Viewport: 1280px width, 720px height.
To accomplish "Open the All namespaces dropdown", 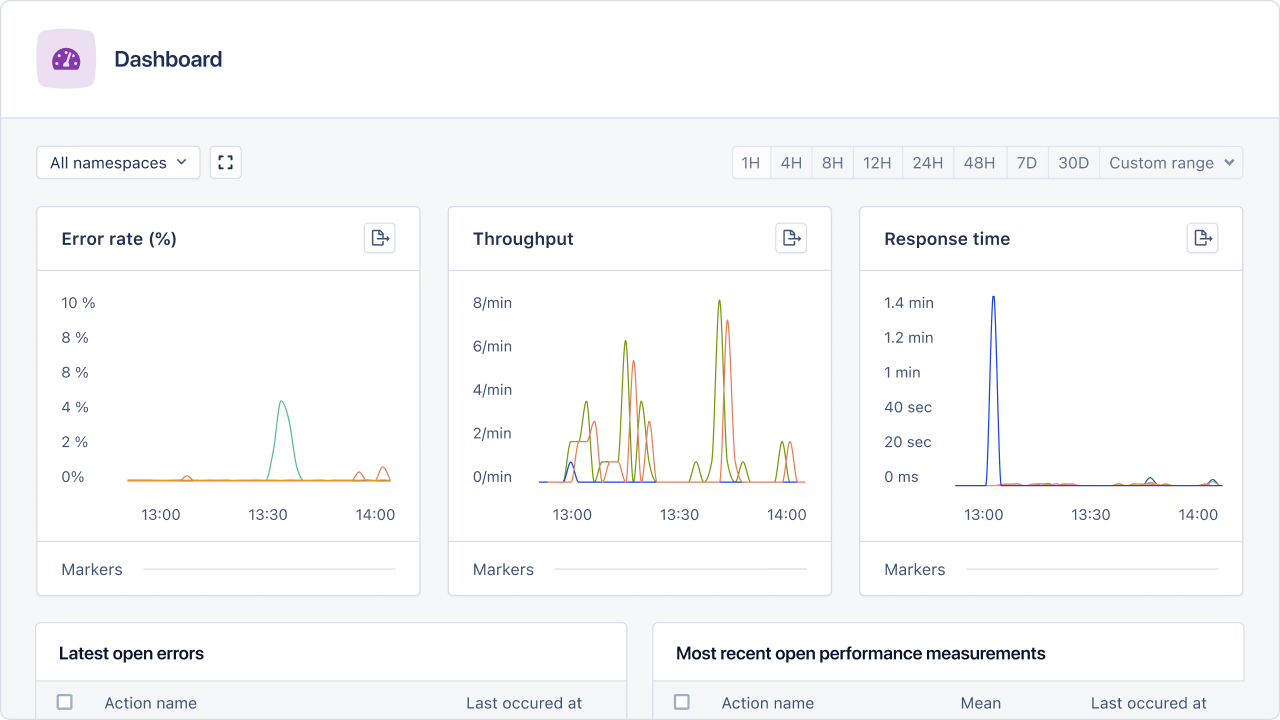I will (x=118, y=163).
